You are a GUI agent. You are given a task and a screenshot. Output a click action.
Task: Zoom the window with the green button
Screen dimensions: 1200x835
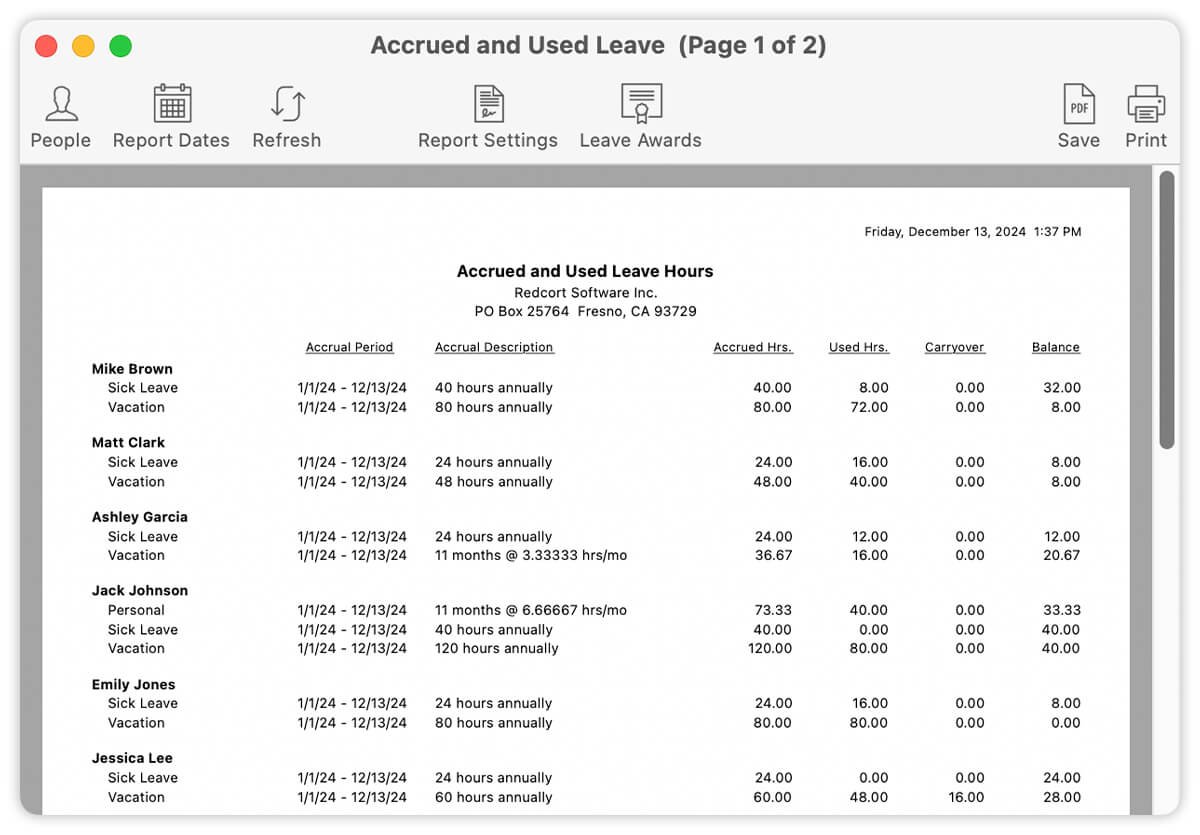pos(120,45)
